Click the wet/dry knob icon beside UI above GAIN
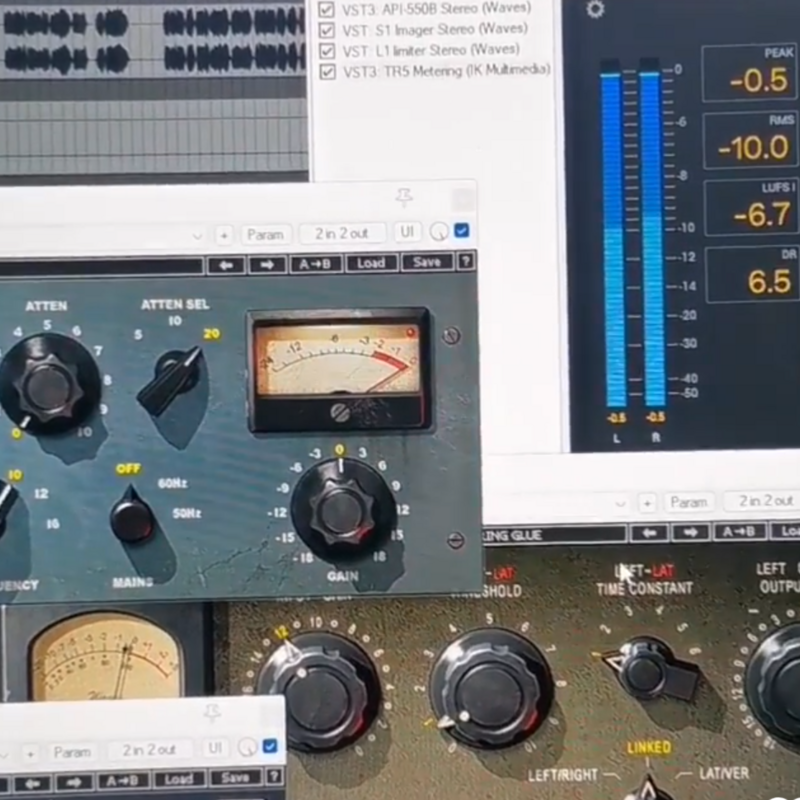This screenshot has width=800, height=800. click(x=439, y=233)
